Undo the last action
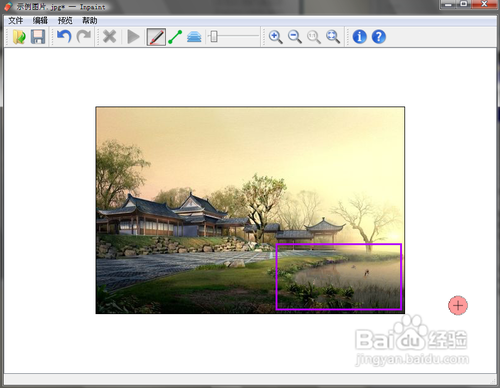Image resolution: width=500 pixels, height=388 pixels. [x=64, y=36]
